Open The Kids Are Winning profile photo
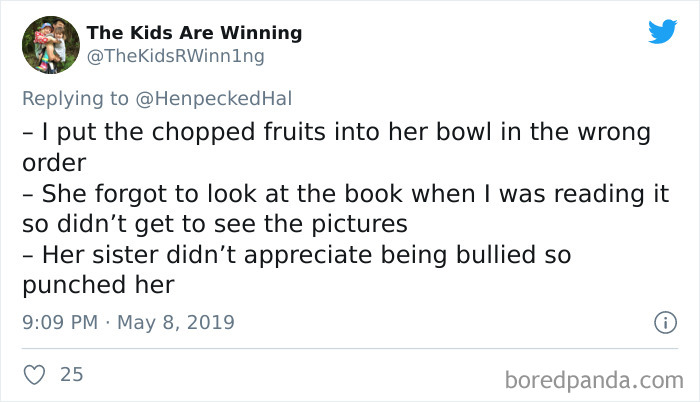 [50, 45]
